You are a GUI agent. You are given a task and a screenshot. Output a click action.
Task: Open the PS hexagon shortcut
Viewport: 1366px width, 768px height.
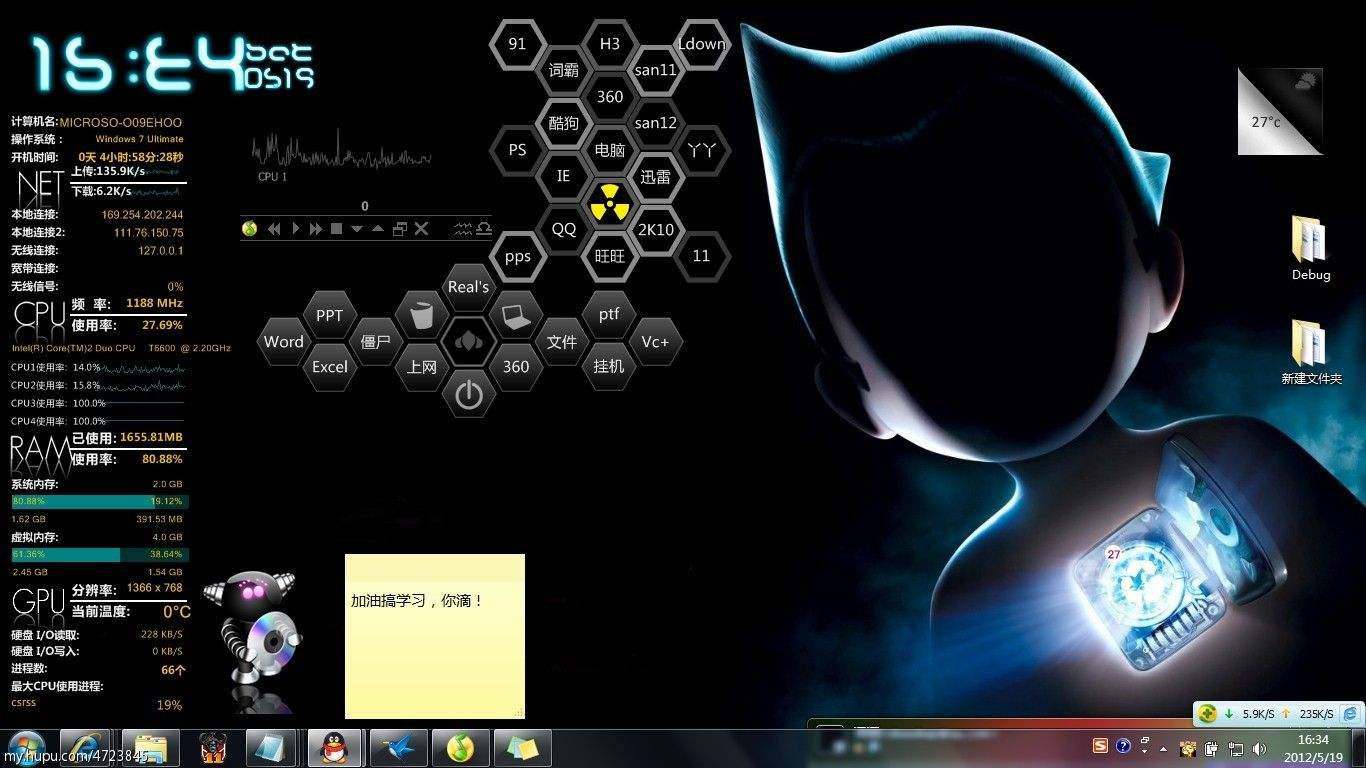pyautogui.click(x=517, y=149)
